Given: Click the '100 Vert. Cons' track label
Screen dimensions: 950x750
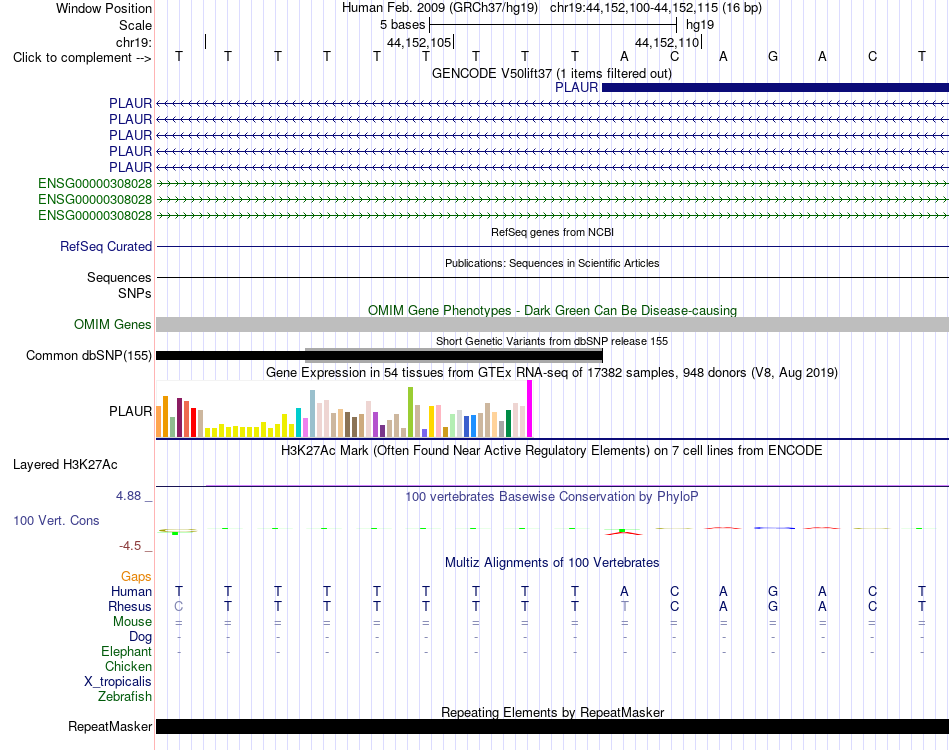Looking at the screenshot, I should (x=56, y=520).
